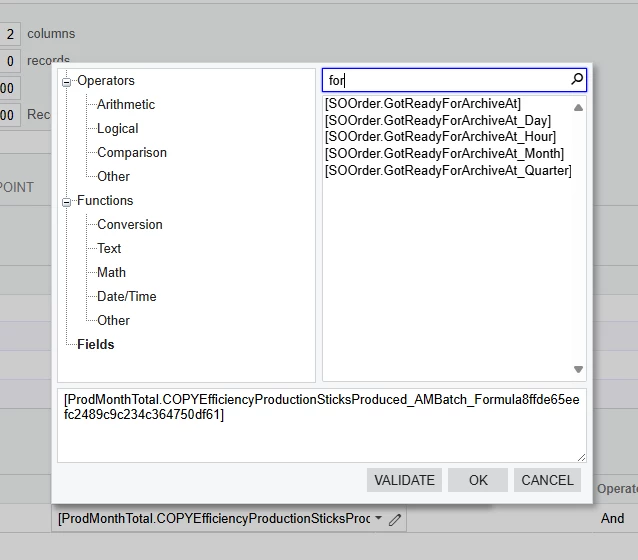Select Text under Functions
This screenshot has height=560, width=638.
point(109,249)
